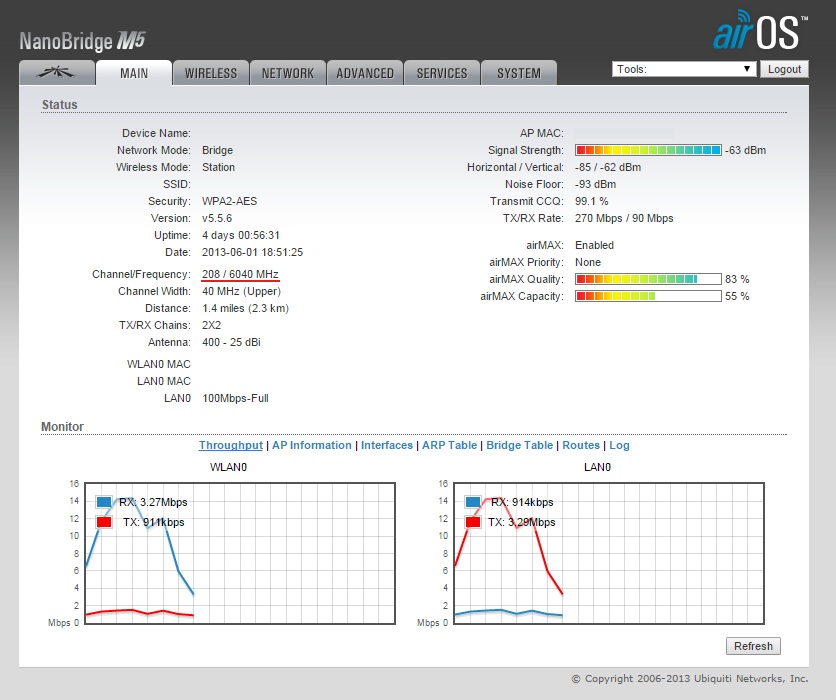
Task: Click the version v5.5.6 text
Action: click(217, 219)
